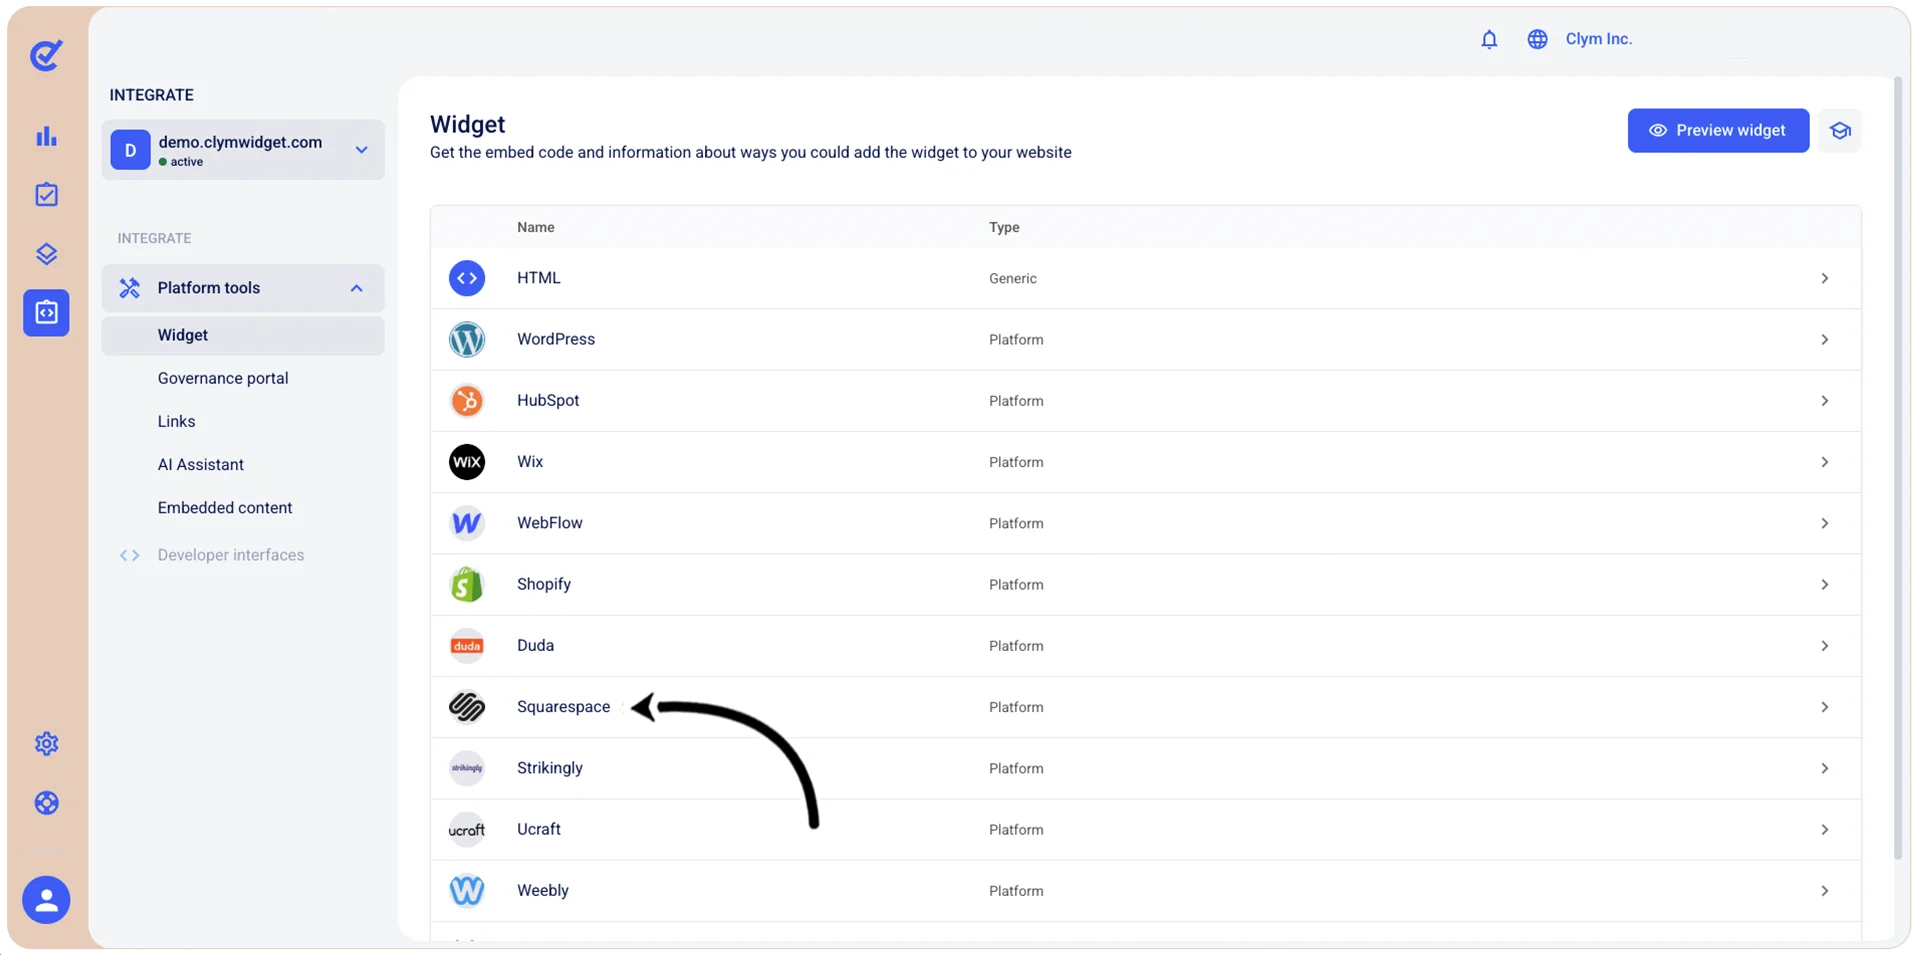Click the HTML code icon
1917x955 pixels.
click(x=467, y=278)
